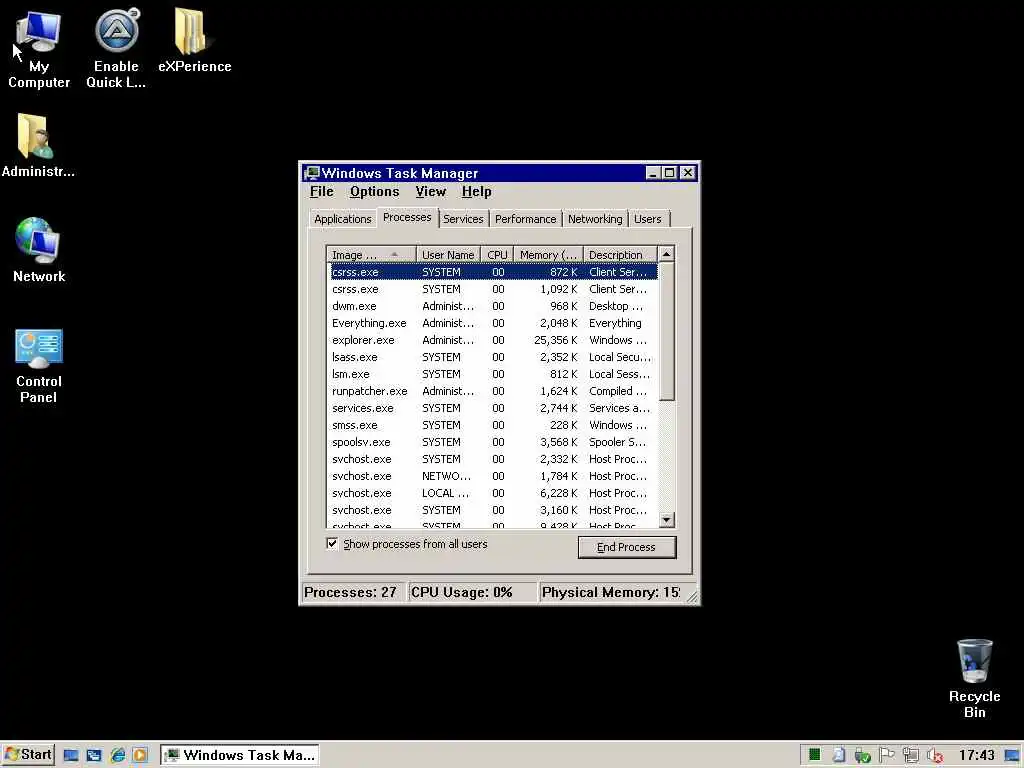This screenshot has width=1024, height=768.
Task: Click the Physical Memory status entry
Action: click(x=611, y=592)
